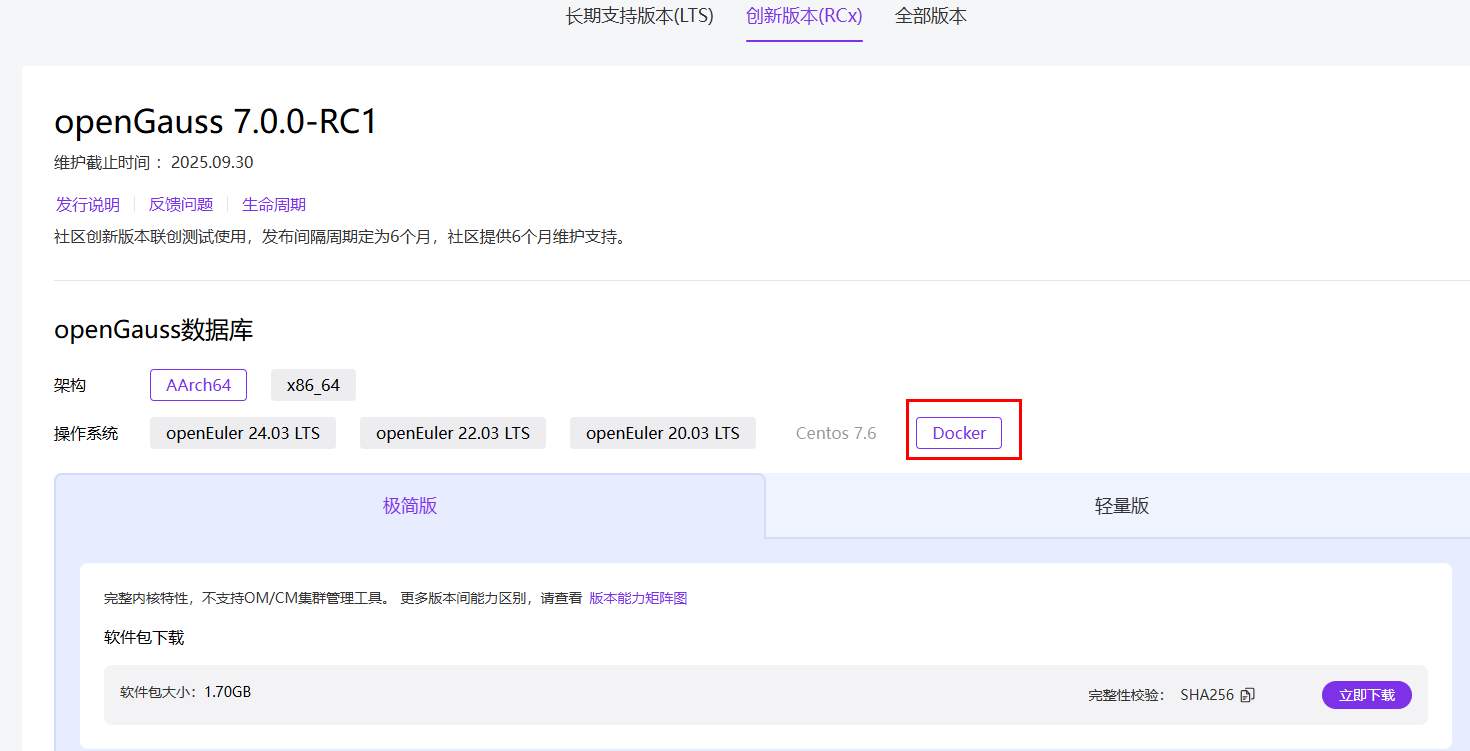Switch to the 长期支持版本(LTS) tab
The image size is (1470, 751).
pyautogui.click(x=640, y=16)
